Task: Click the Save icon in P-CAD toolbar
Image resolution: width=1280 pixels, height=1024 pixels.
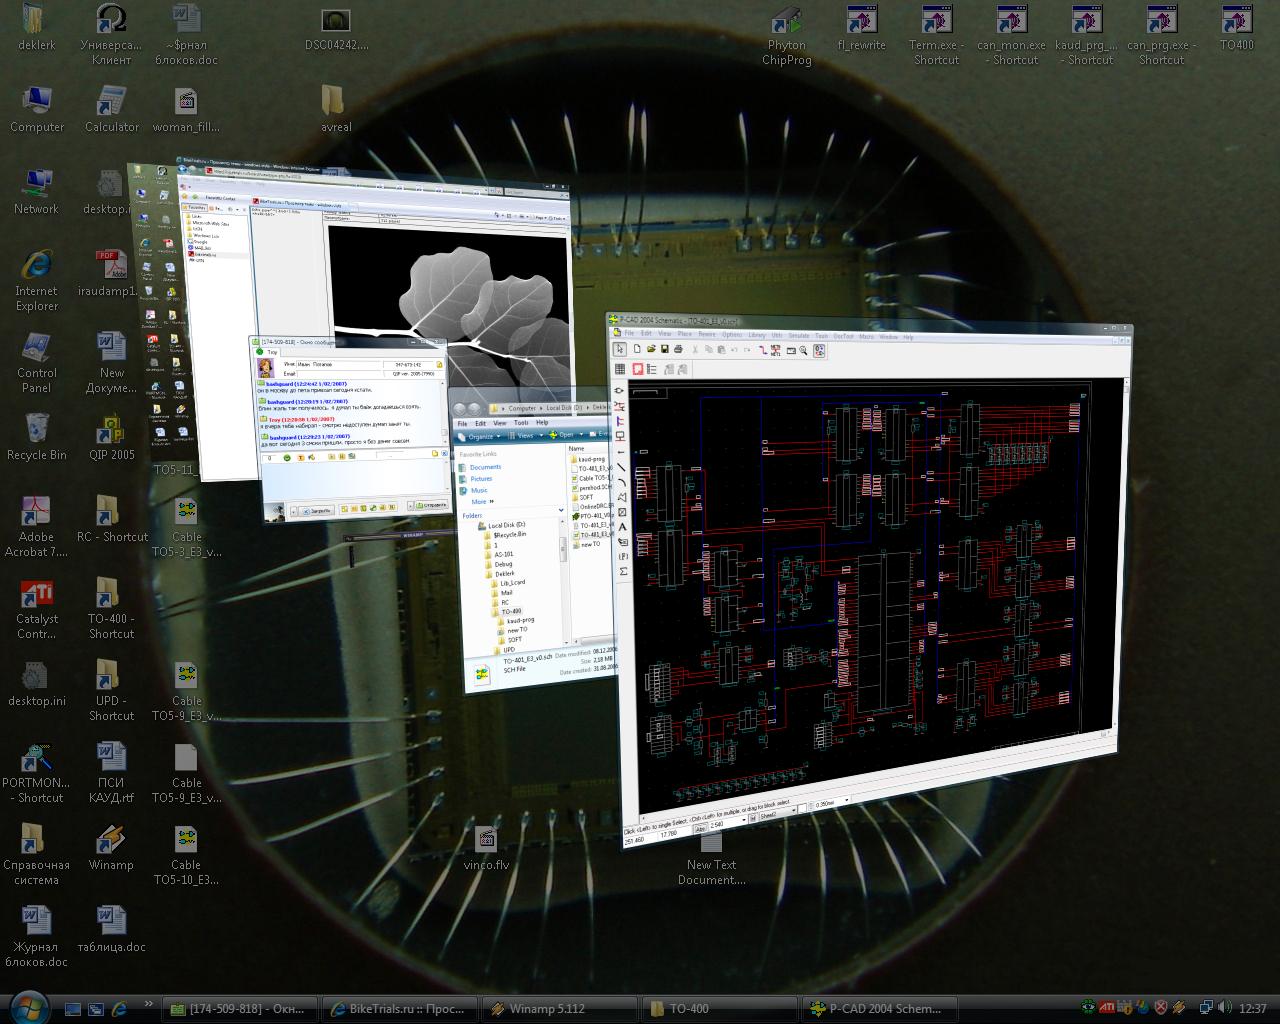Action: tap(664, 349)
